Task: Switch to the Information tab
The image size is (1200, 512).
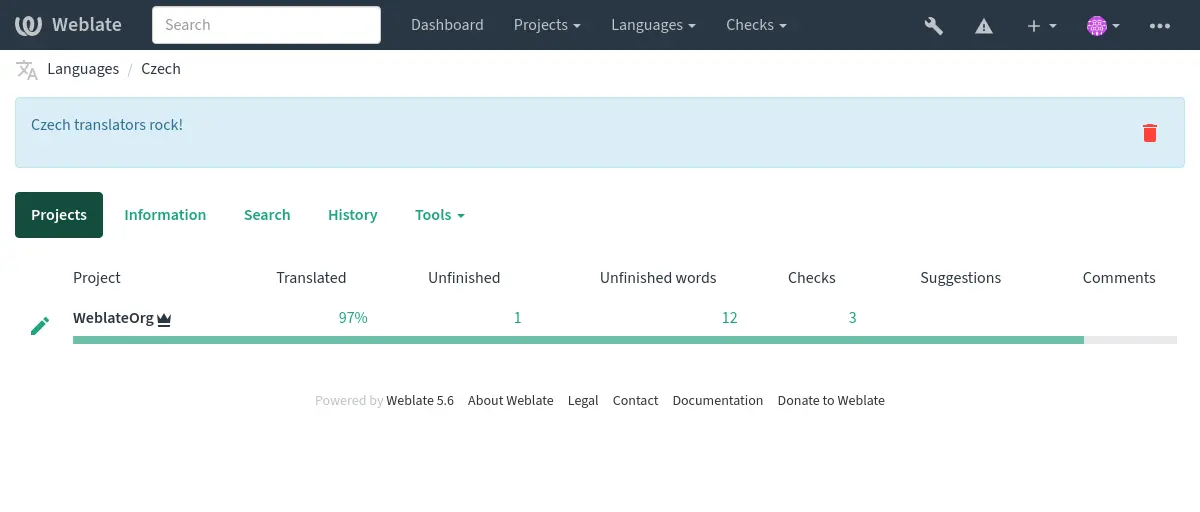Action: point(165,215)
